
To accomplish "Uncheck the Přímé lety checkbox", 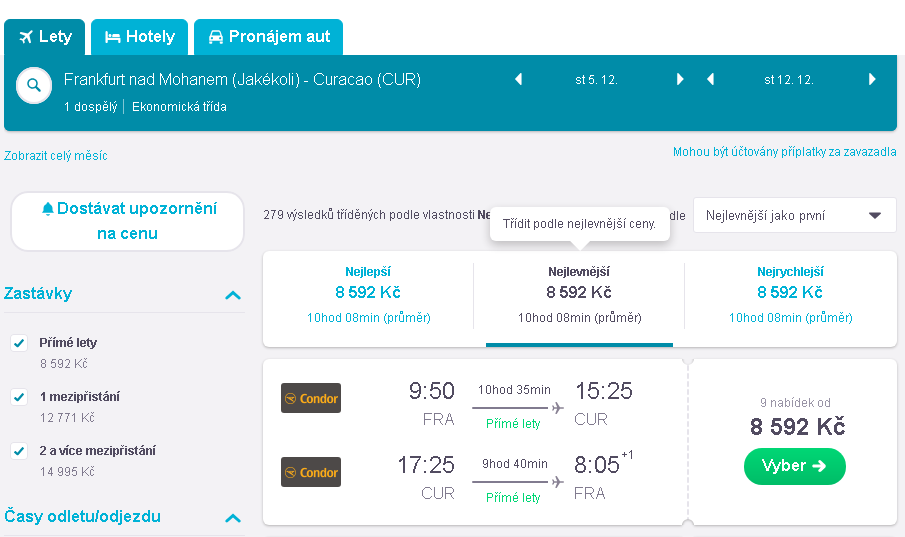I will point(19,343).
